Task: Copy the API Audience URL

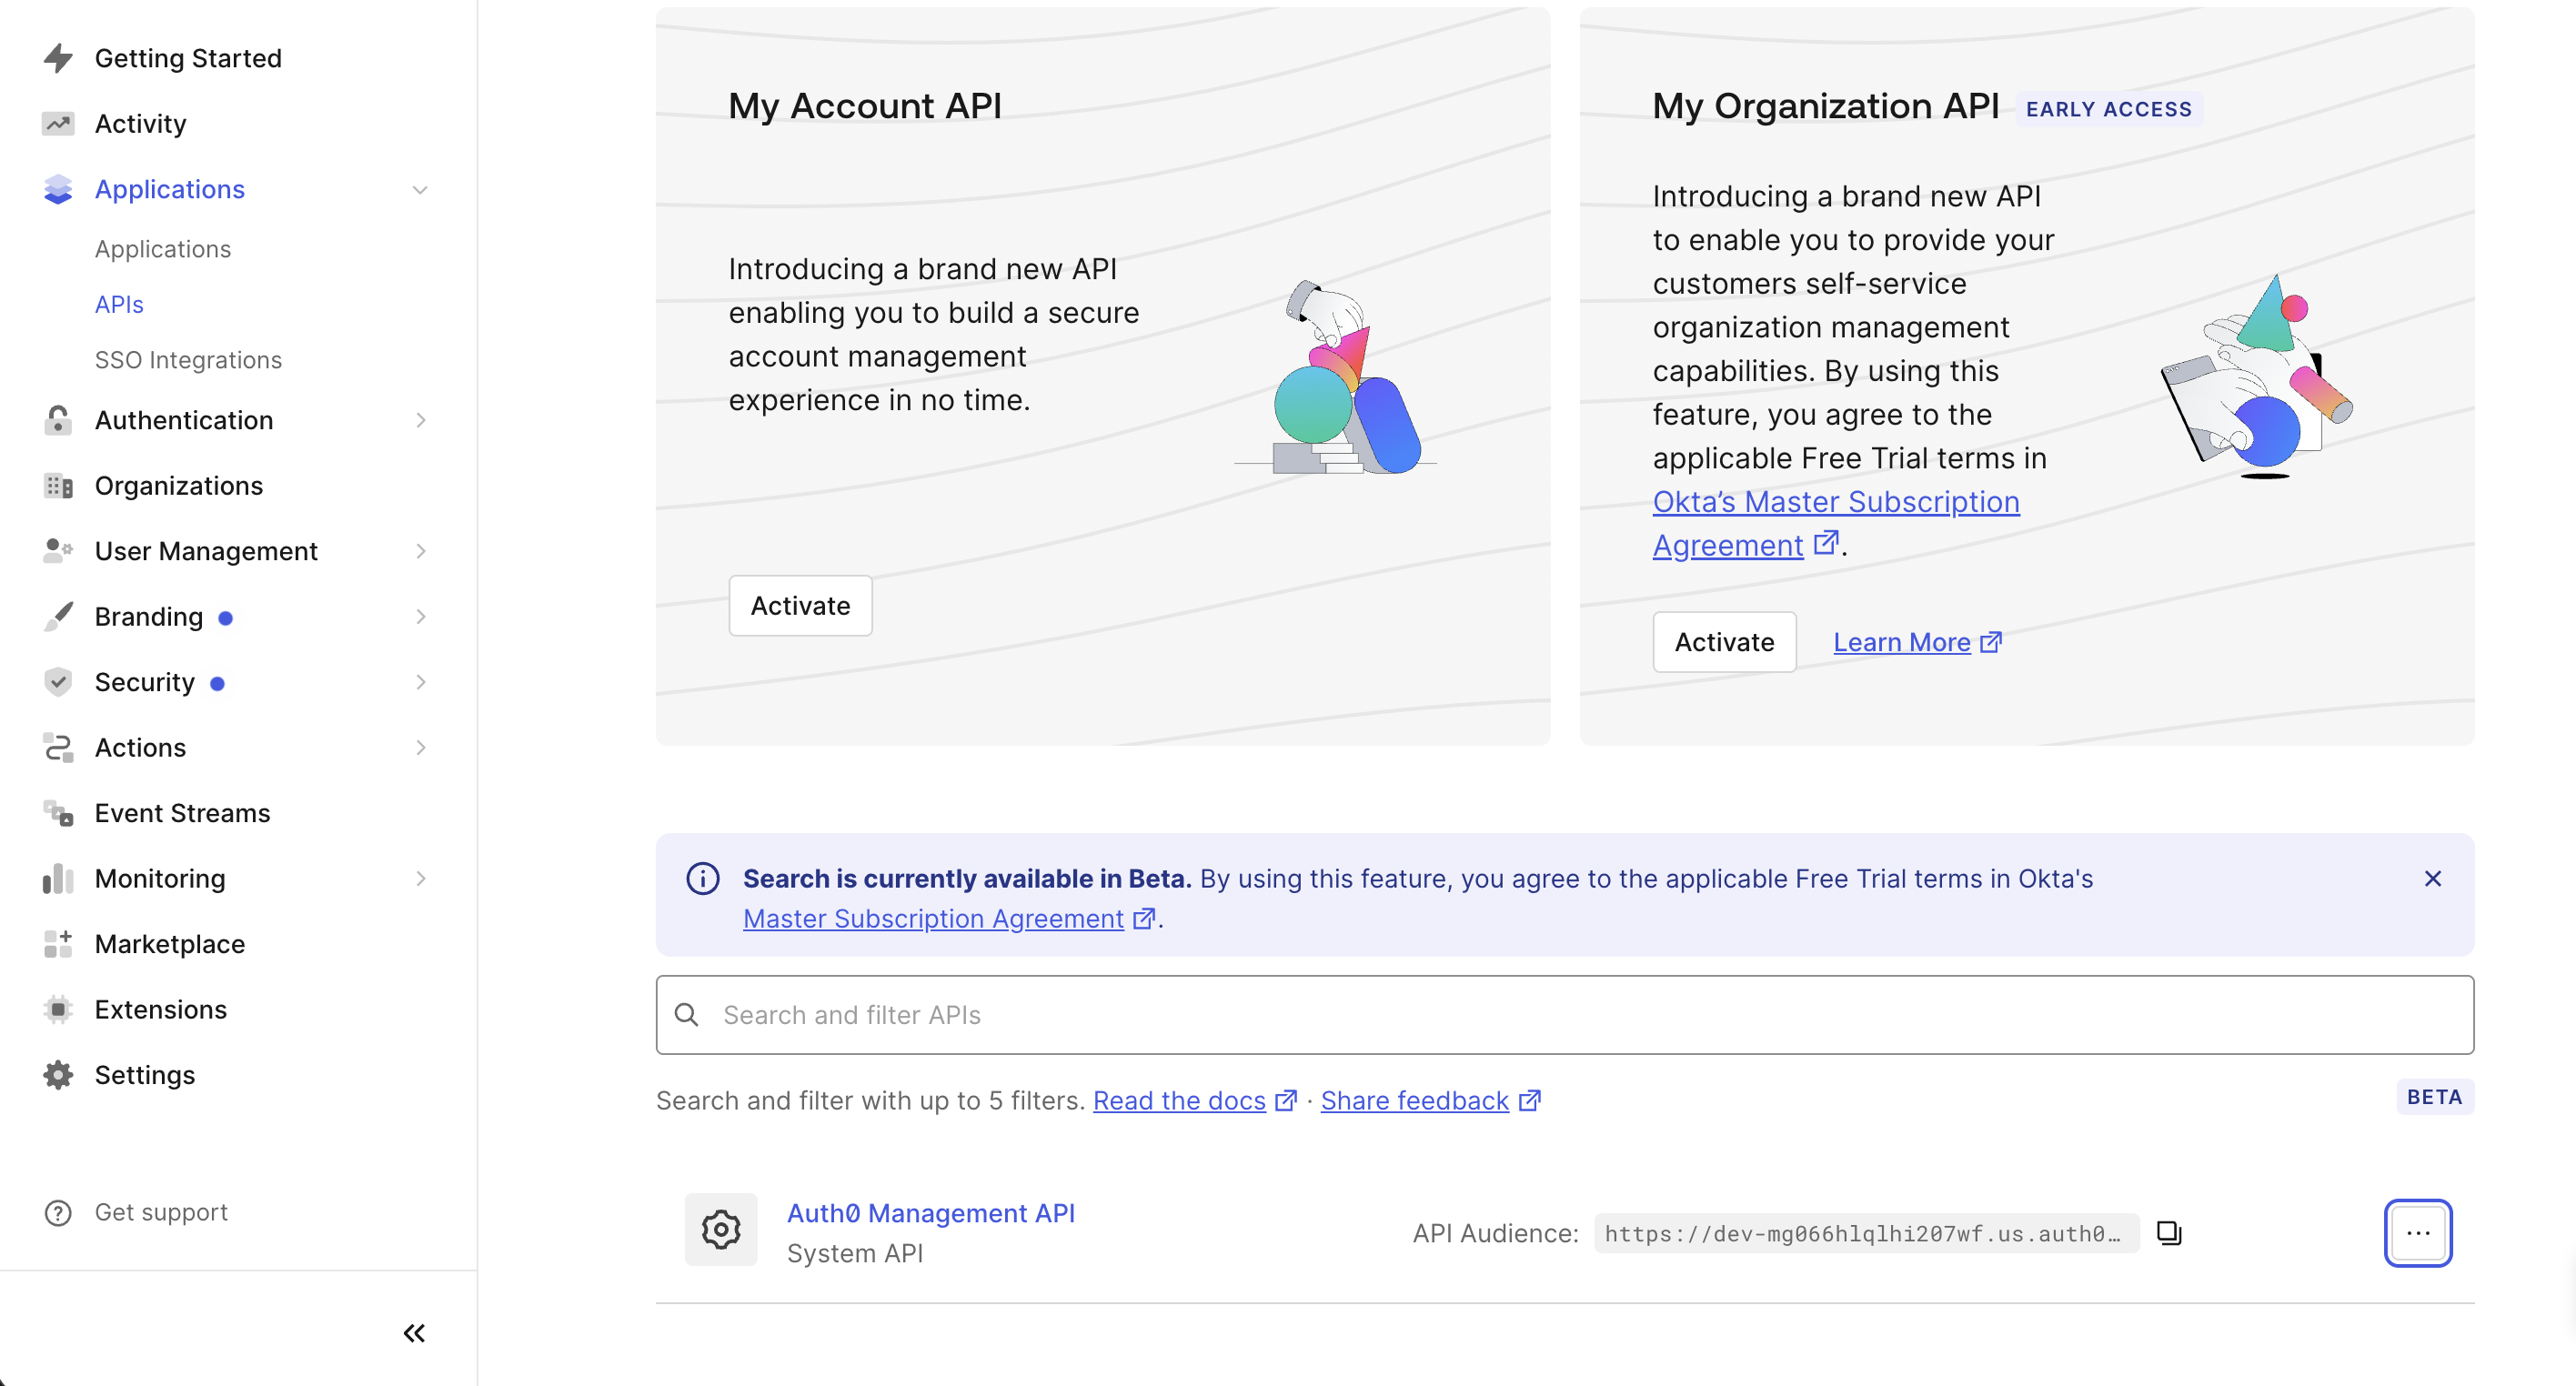Action: [x=2169, y=1233]
